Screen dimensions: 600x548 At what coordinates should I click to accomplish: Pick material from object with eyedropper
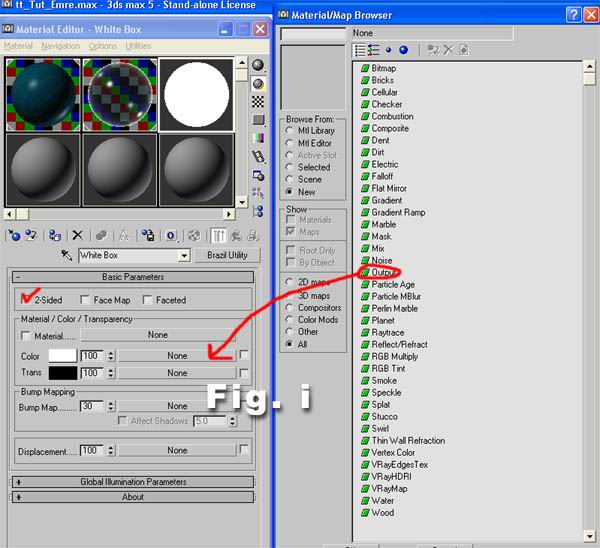[68, 256]
